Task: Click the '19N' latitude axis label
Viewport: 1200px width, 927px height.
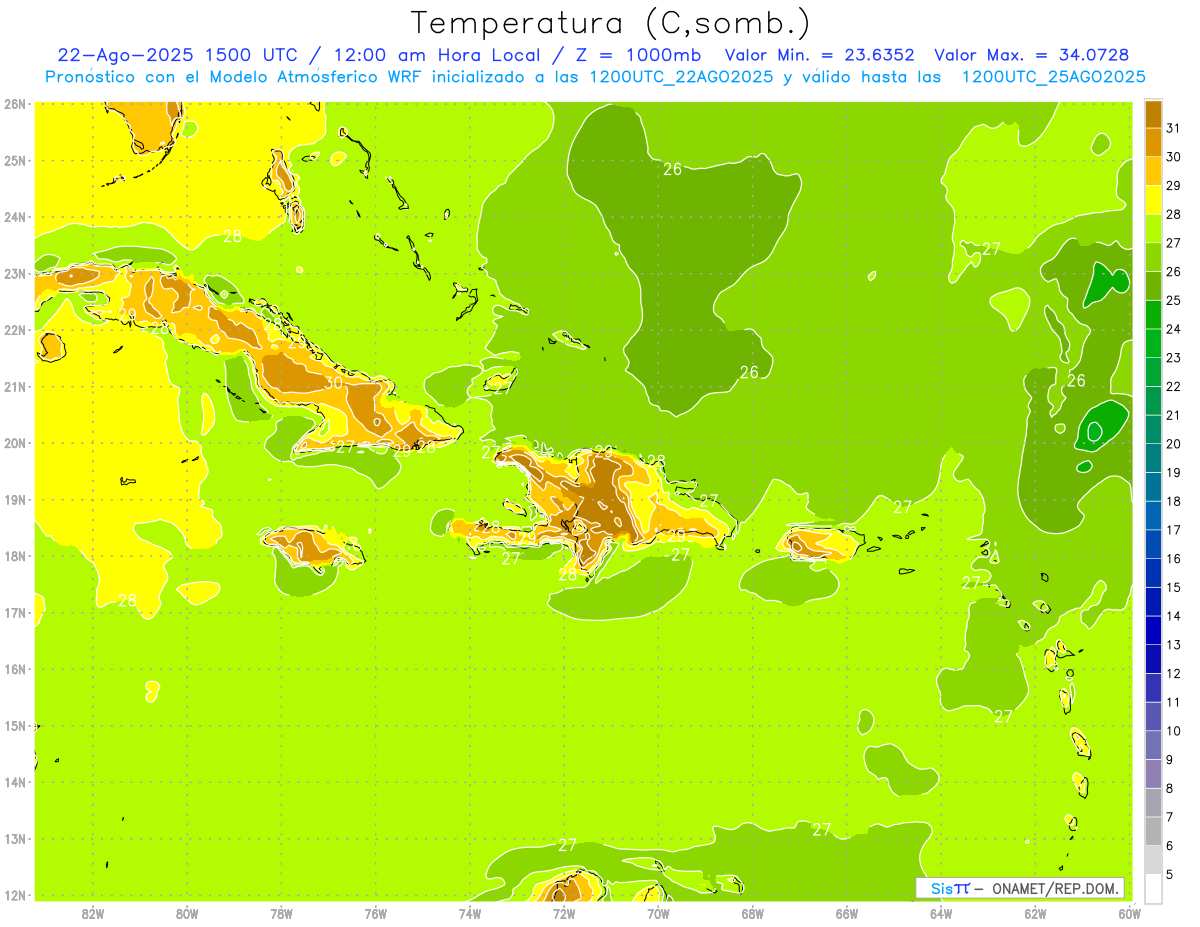Action: pos(14,499)
